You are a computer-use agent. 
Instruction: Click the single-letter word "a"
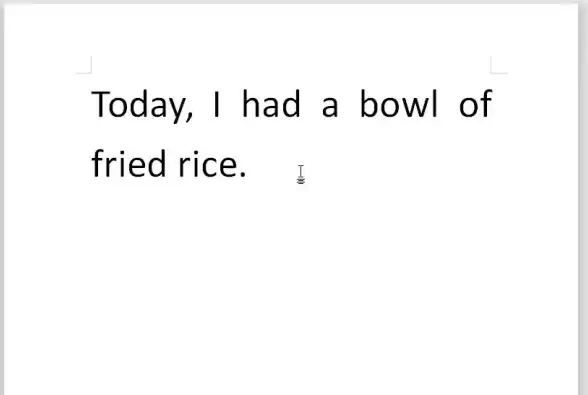(330, 107)
